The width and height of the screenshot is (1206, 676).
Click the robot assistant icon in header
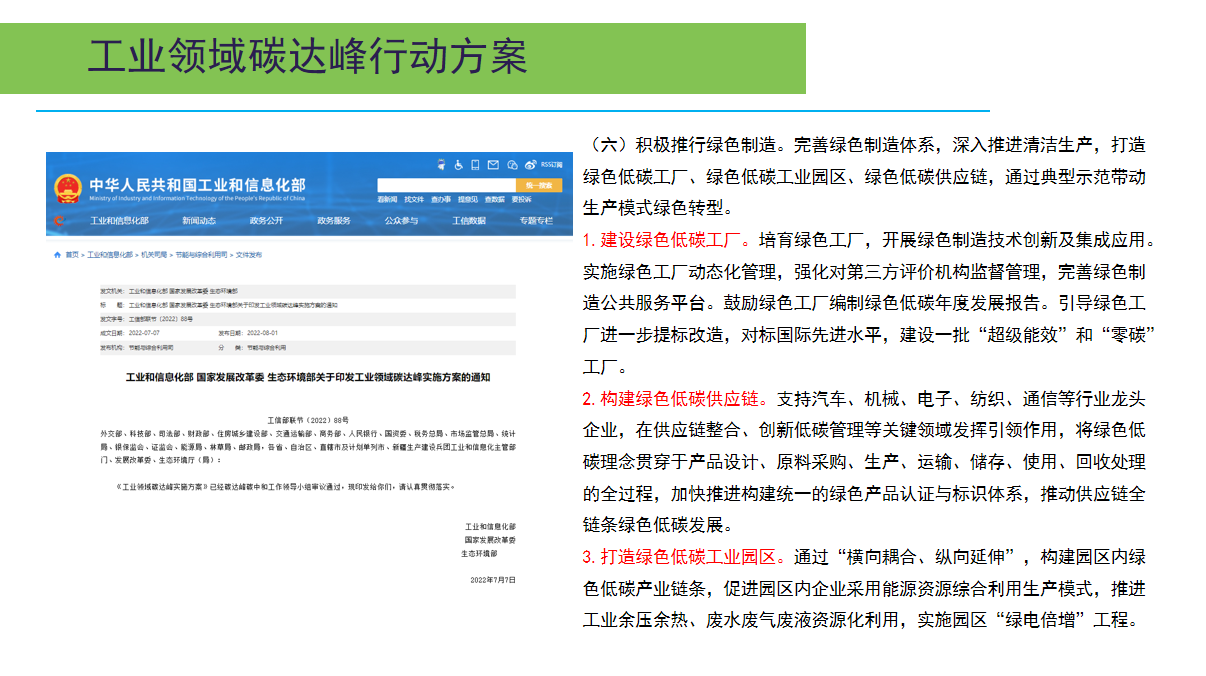442,164
